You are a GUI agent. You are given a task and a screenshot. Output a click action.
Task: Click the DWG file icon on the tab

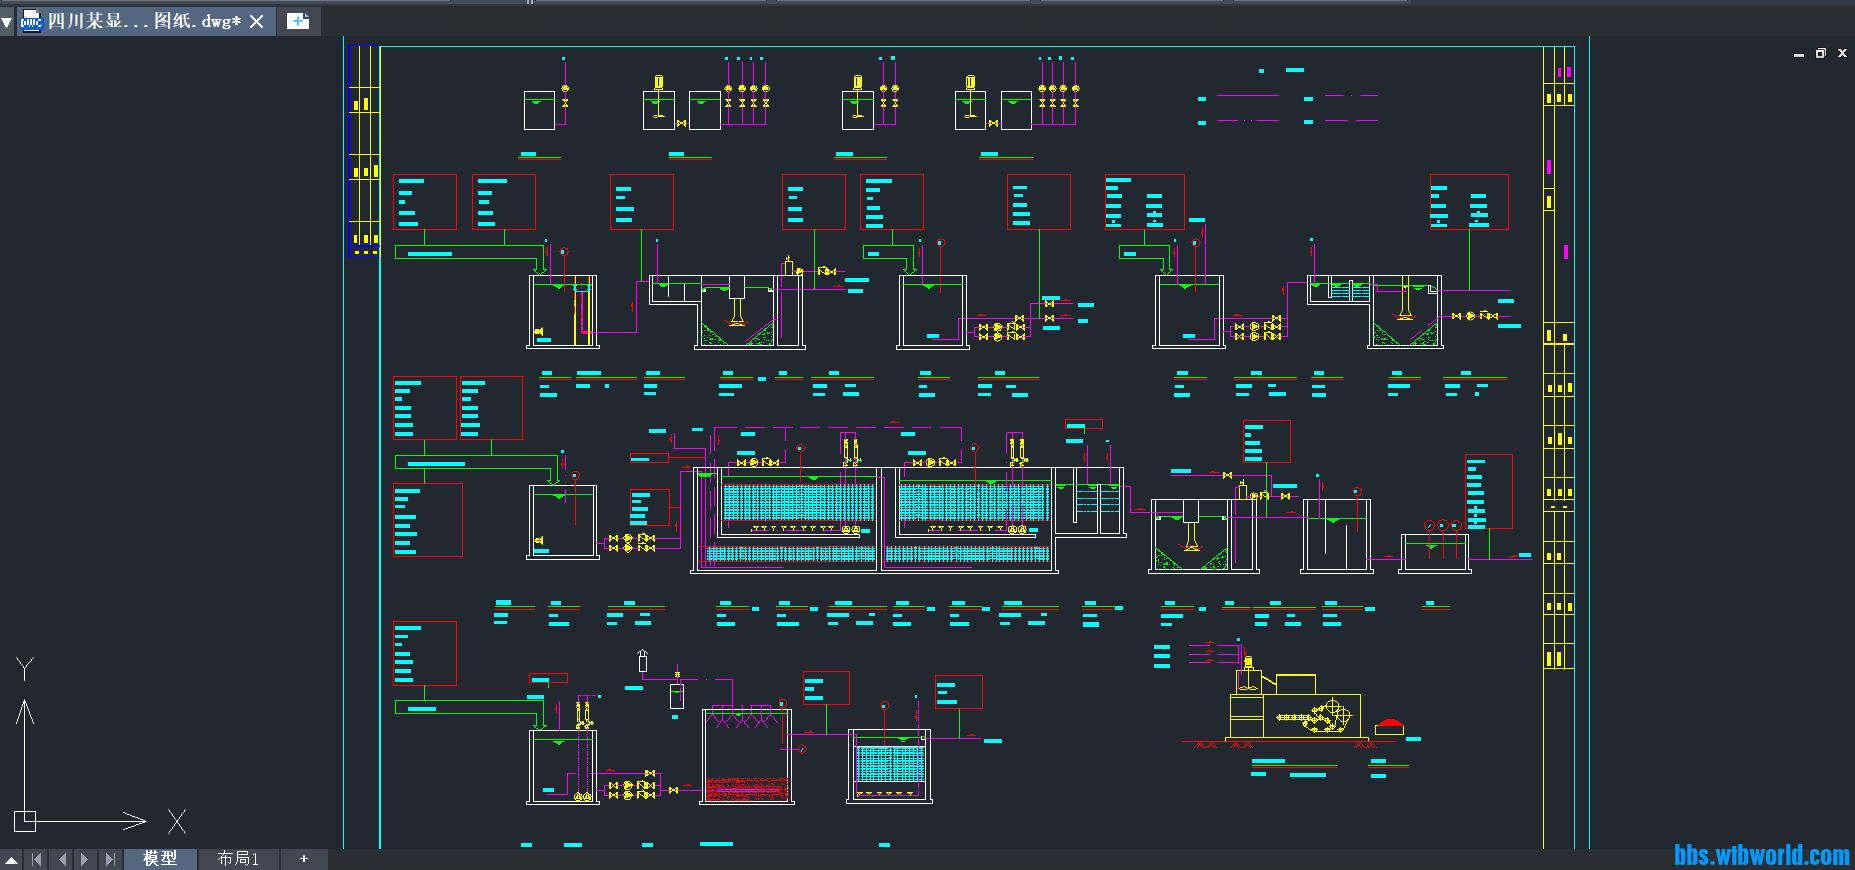[x=31, y=21]
